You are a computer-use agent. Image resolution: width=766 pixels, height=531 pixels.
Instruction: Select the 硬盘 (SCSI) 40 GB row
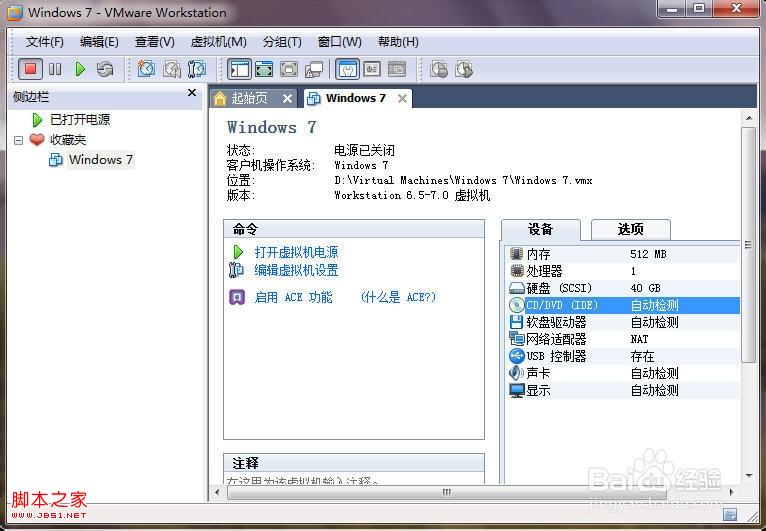623,288
